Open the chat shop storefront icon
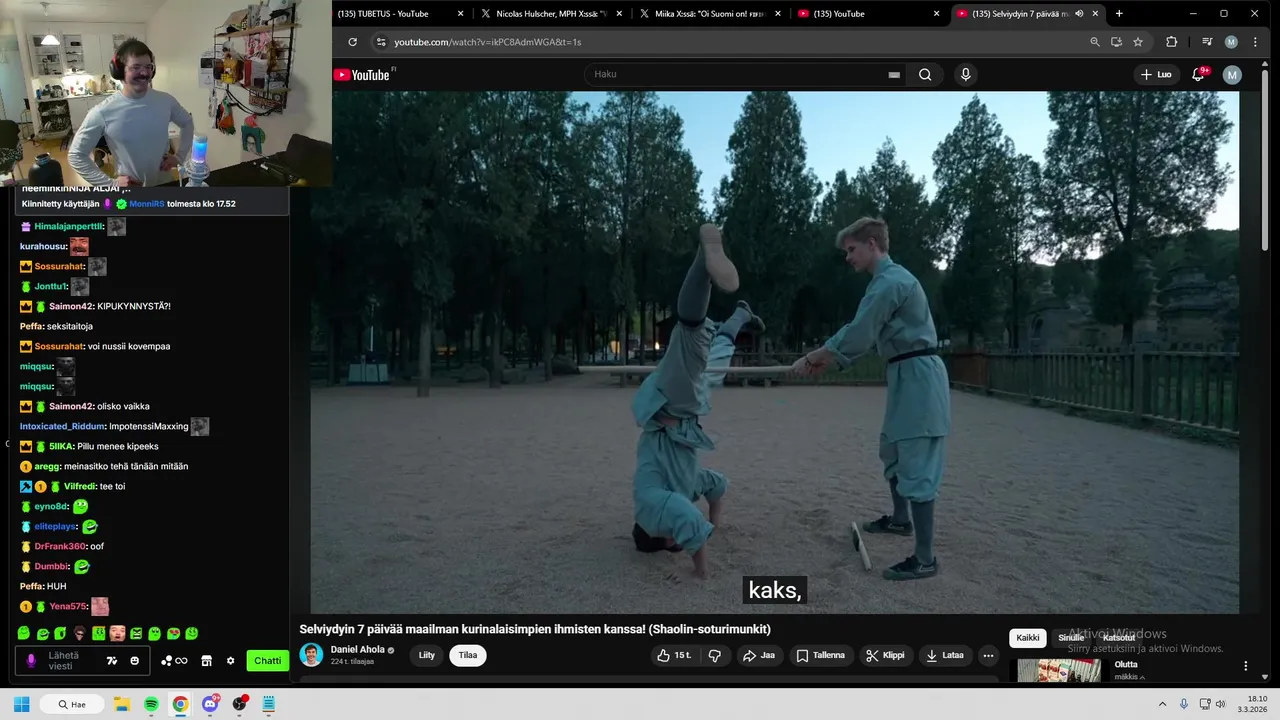Image resolution: width=1280 pixels, height=720 pixels. [207, 661]
